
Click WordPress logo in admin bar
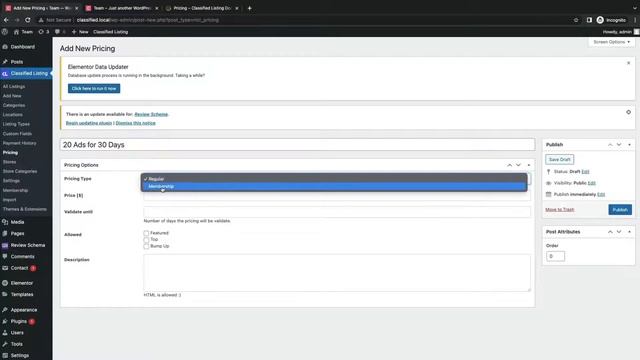click(4, 32)
